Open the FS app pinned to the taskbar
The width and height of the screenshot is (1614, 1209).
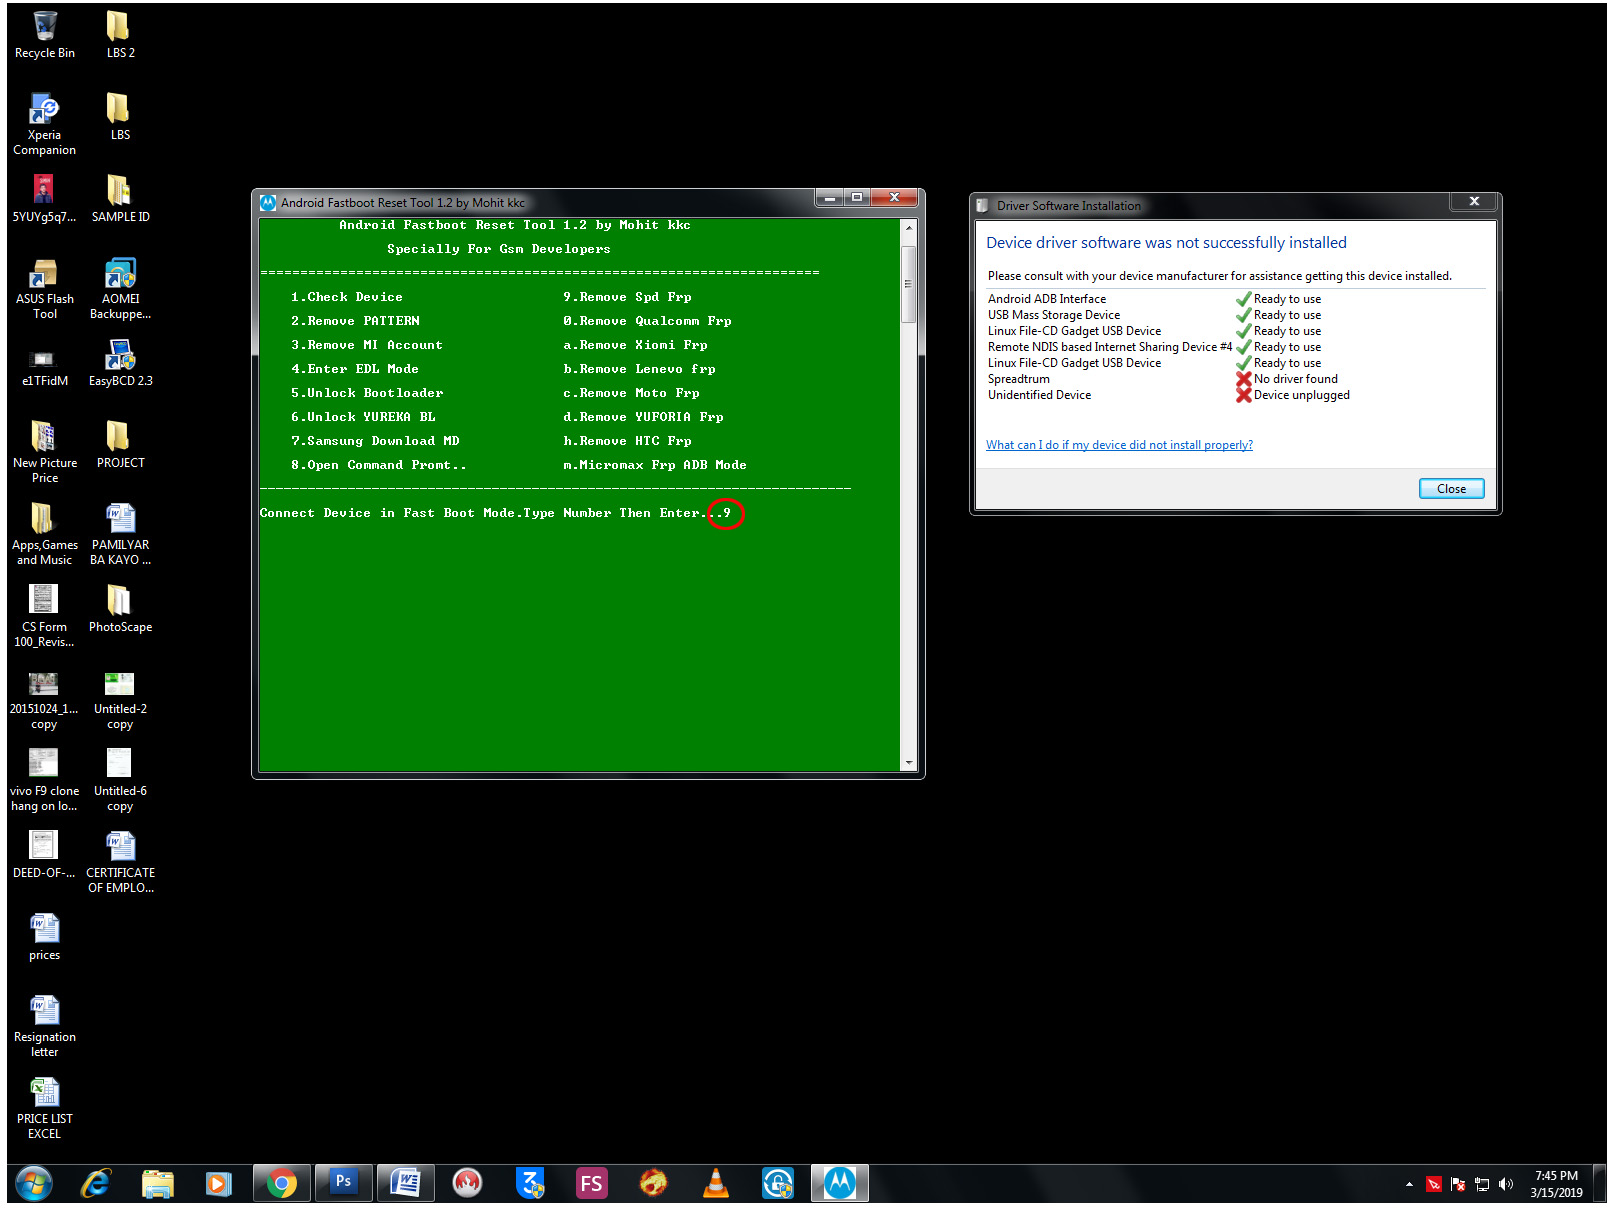592,1184
